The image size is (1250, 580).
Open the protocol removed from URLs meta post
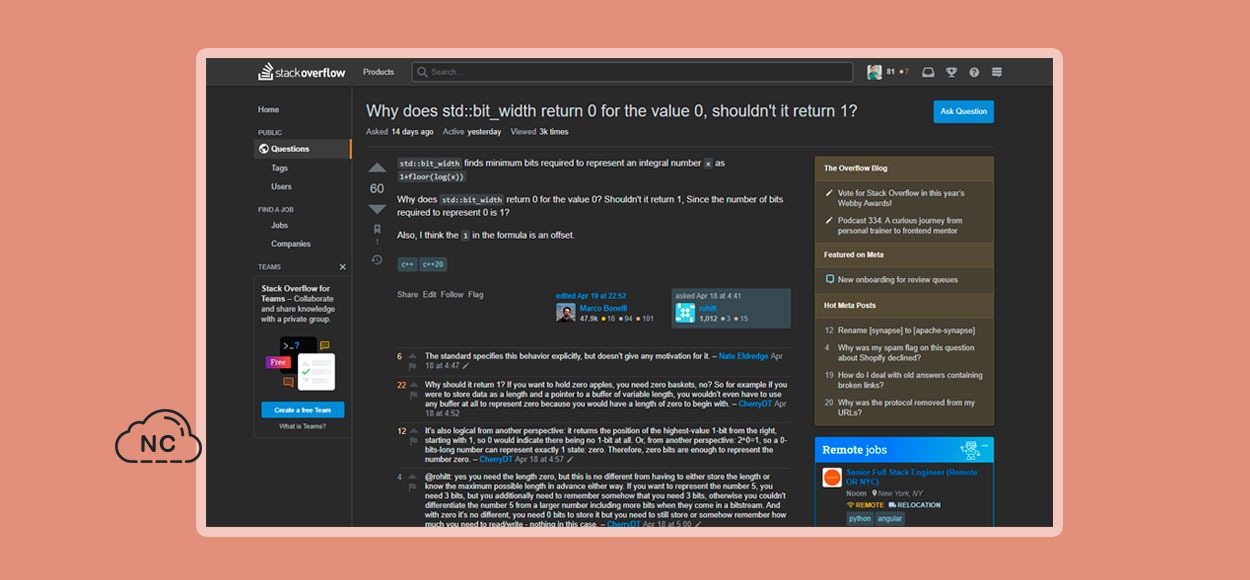click(x=906, y=407)
